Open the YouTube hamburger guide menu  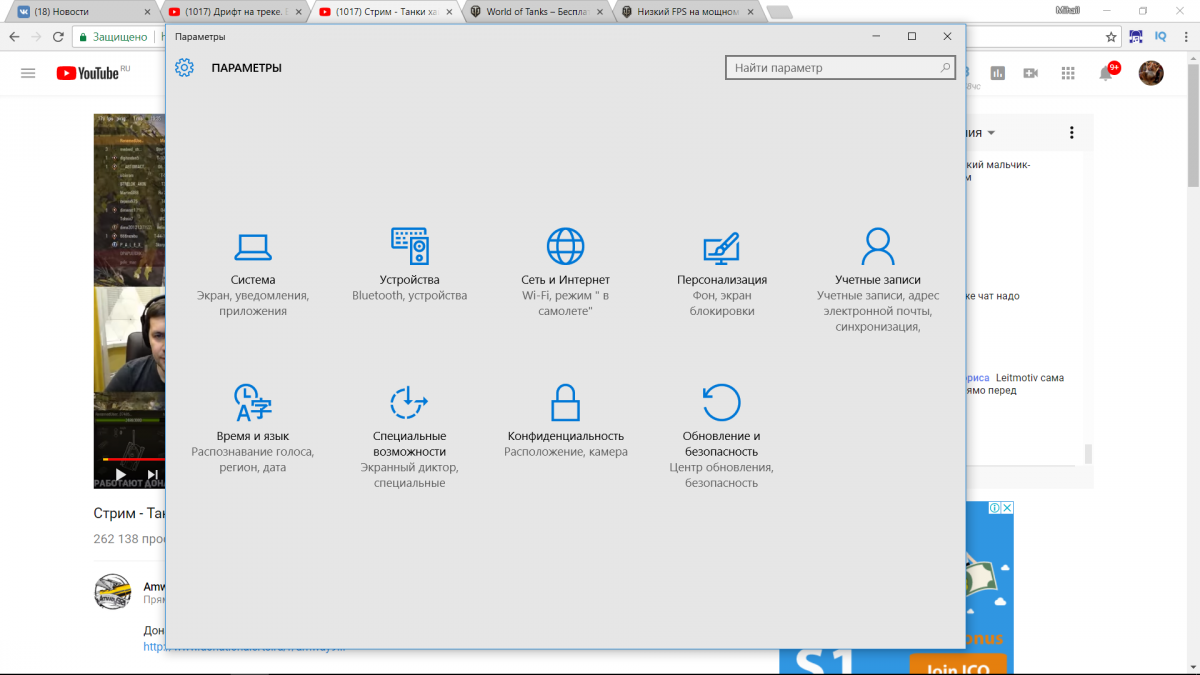pyautogui.click(x=28, y=73)
